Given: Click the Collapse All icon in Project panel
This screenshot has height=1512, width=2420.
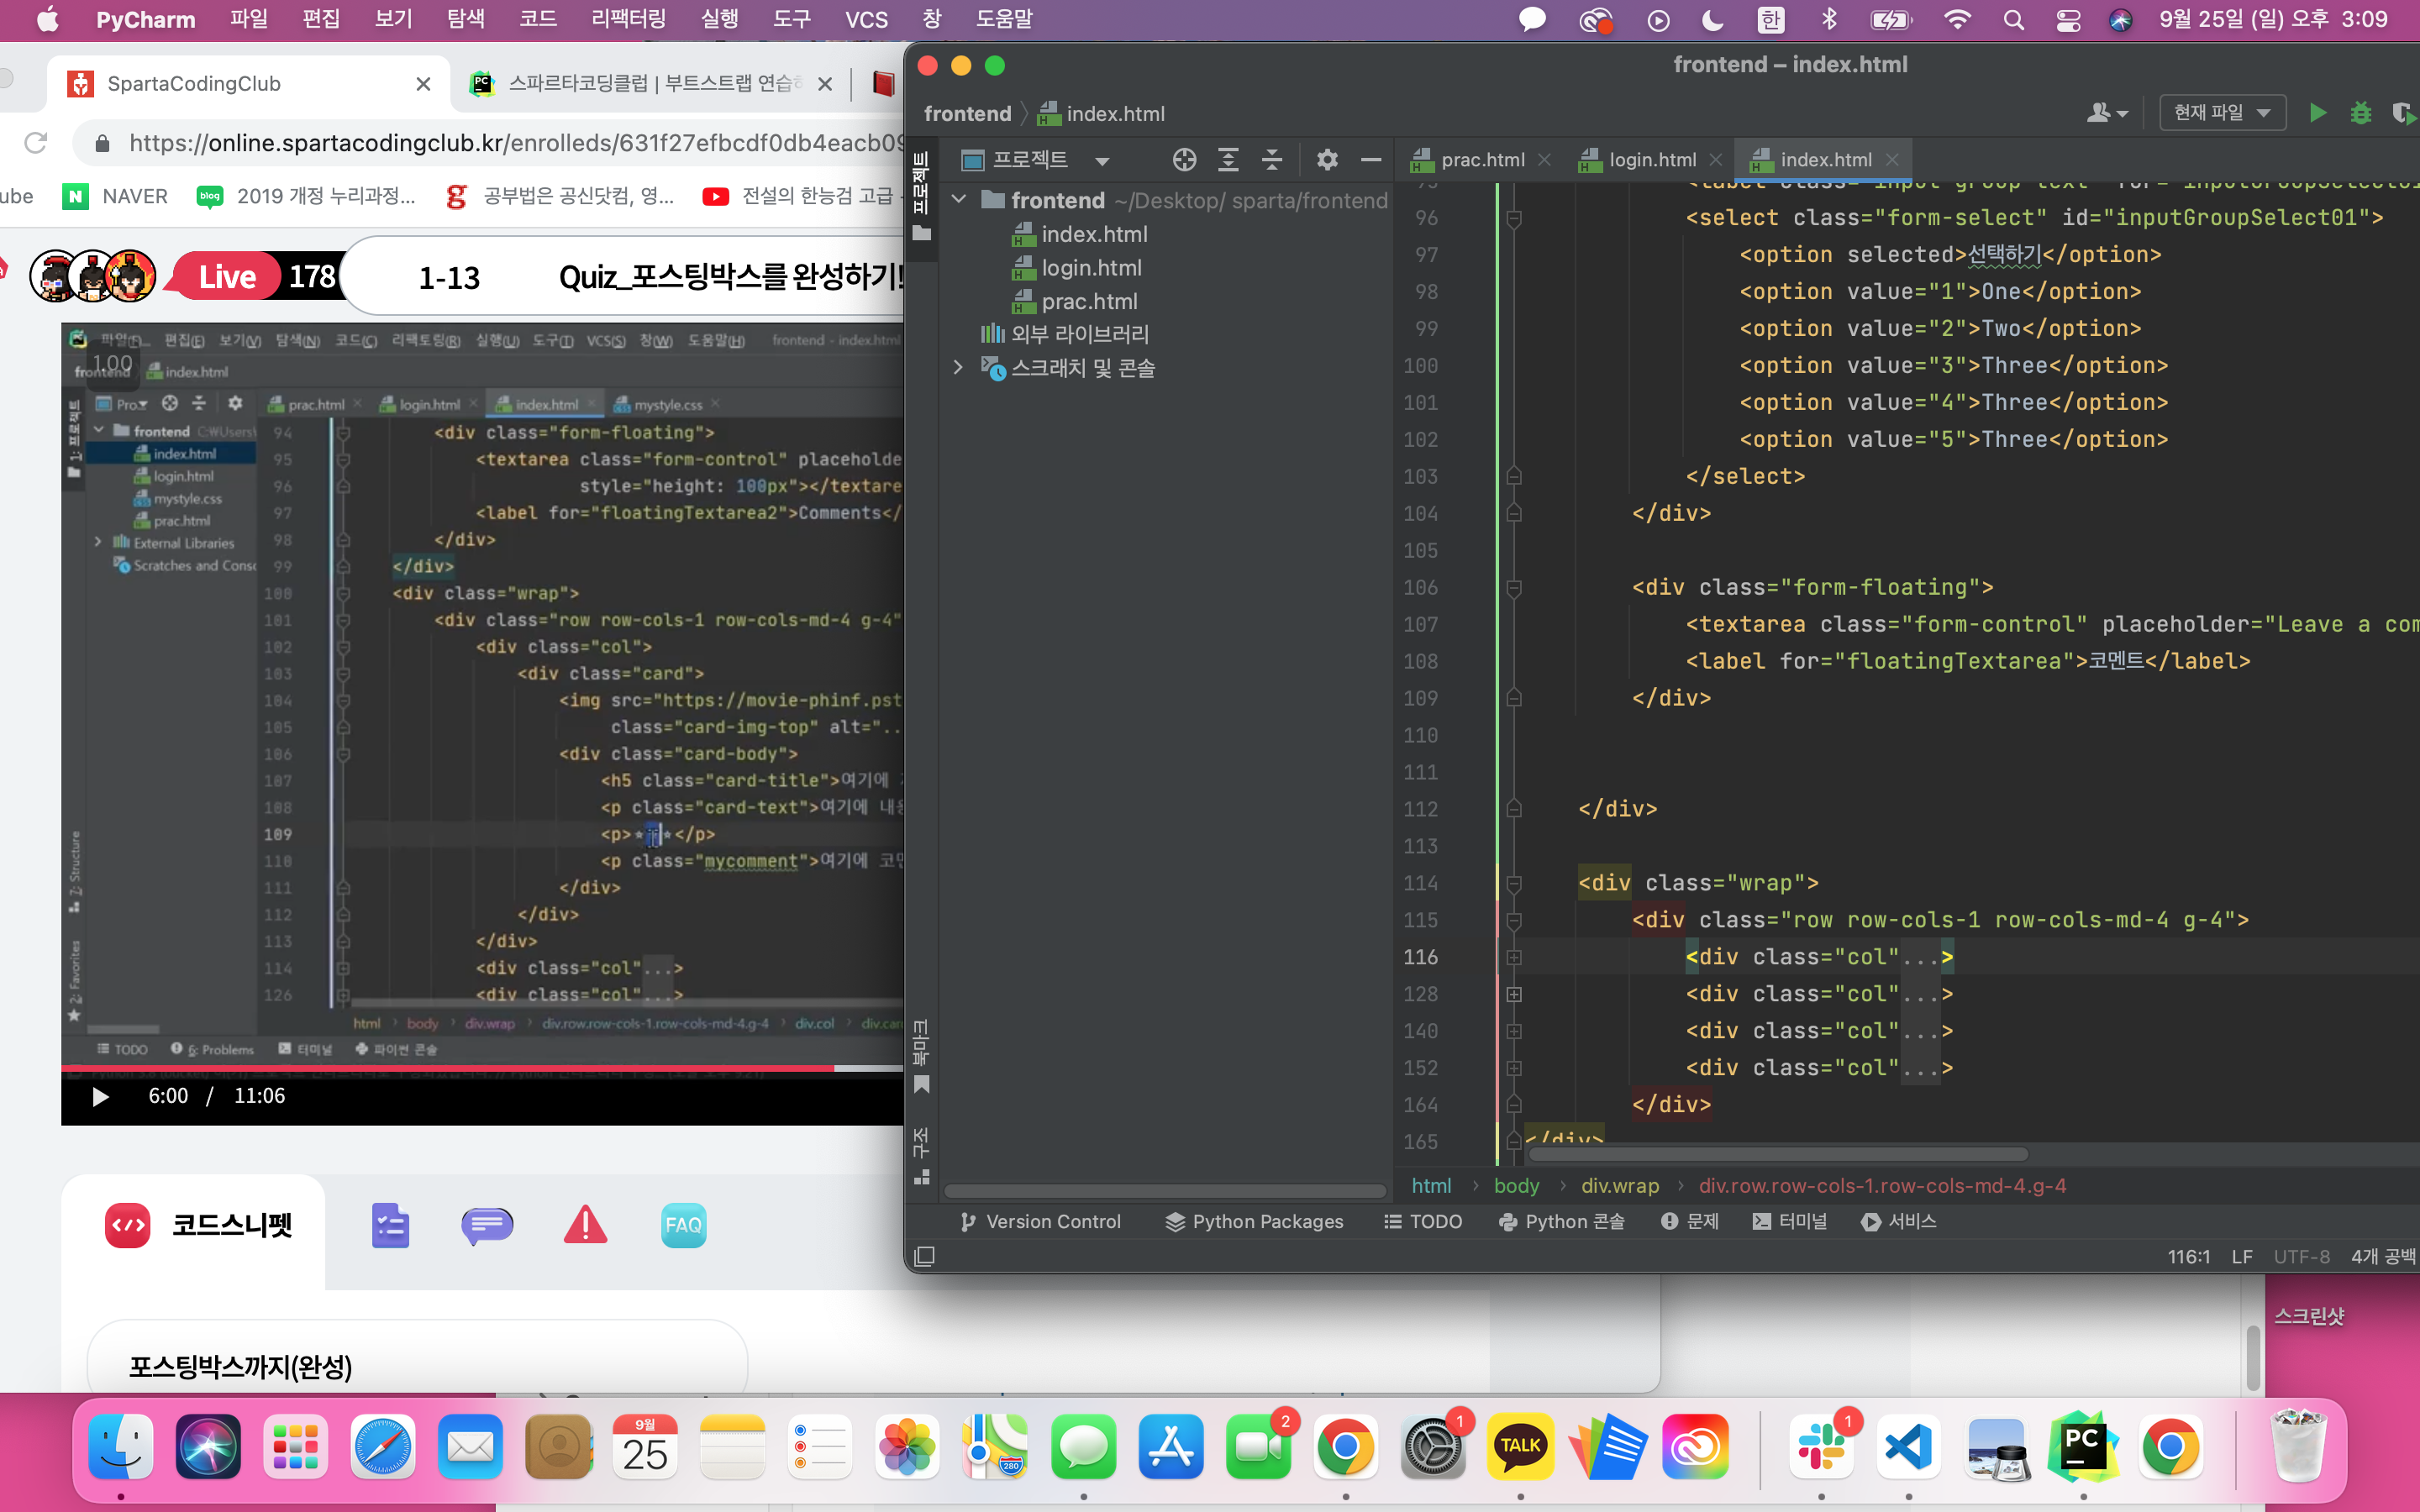Looking at the screenshot, I should pyautogui.click(x=1272, y=160).
